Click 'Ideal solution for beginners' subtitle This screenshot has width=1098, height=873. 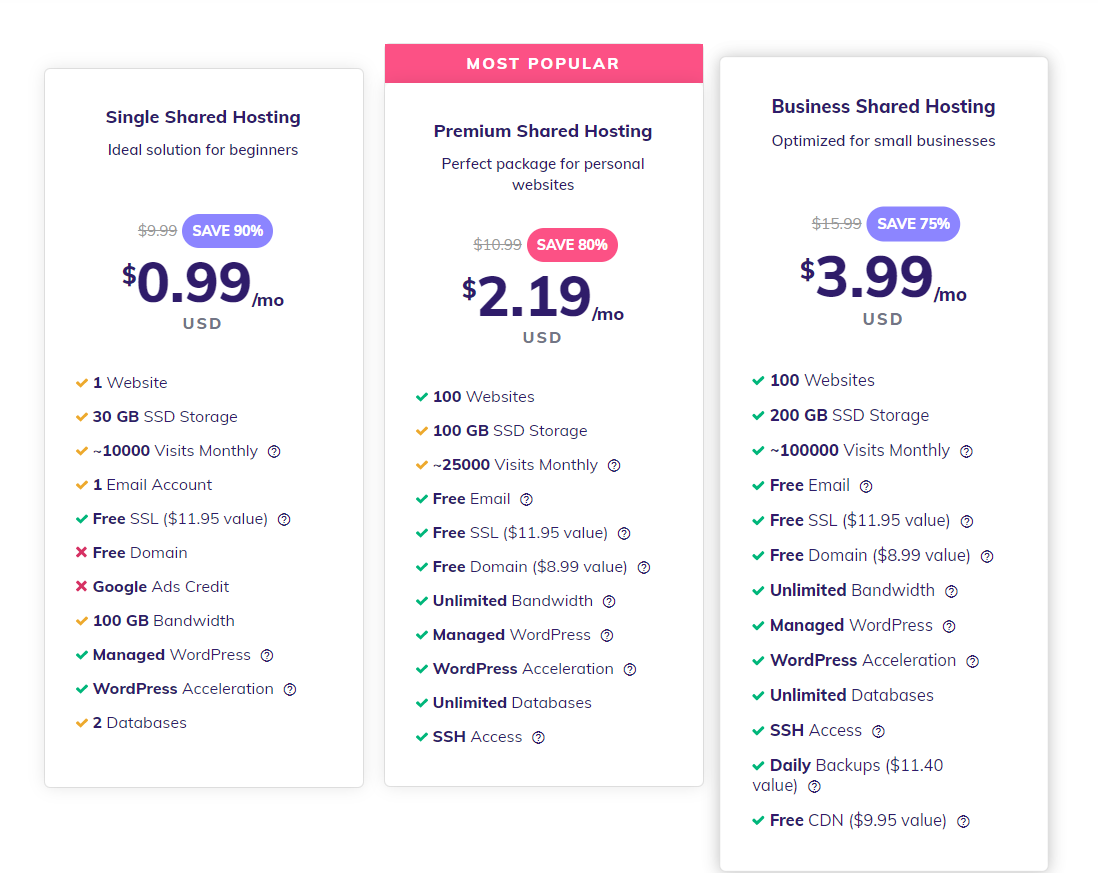coord(203,150)
